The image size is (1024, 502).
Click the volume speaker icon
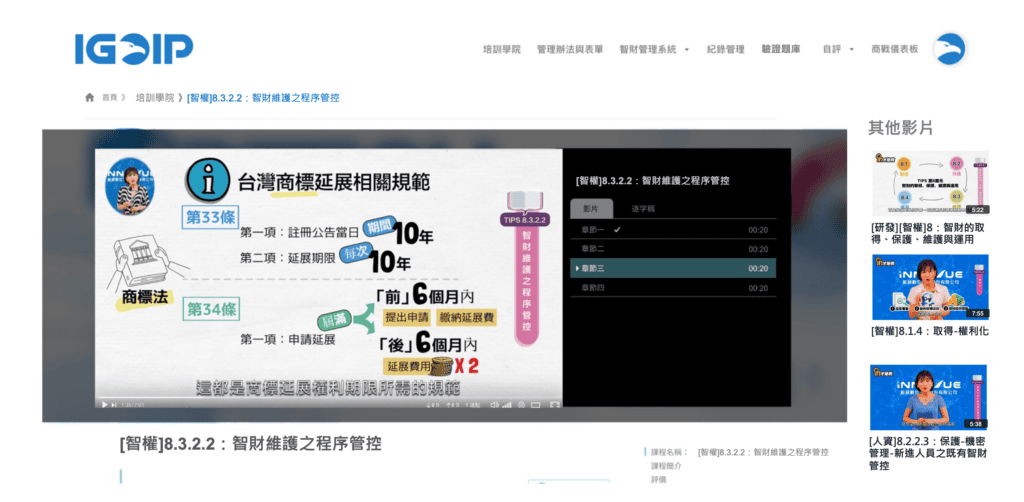[x=493, y=404]
